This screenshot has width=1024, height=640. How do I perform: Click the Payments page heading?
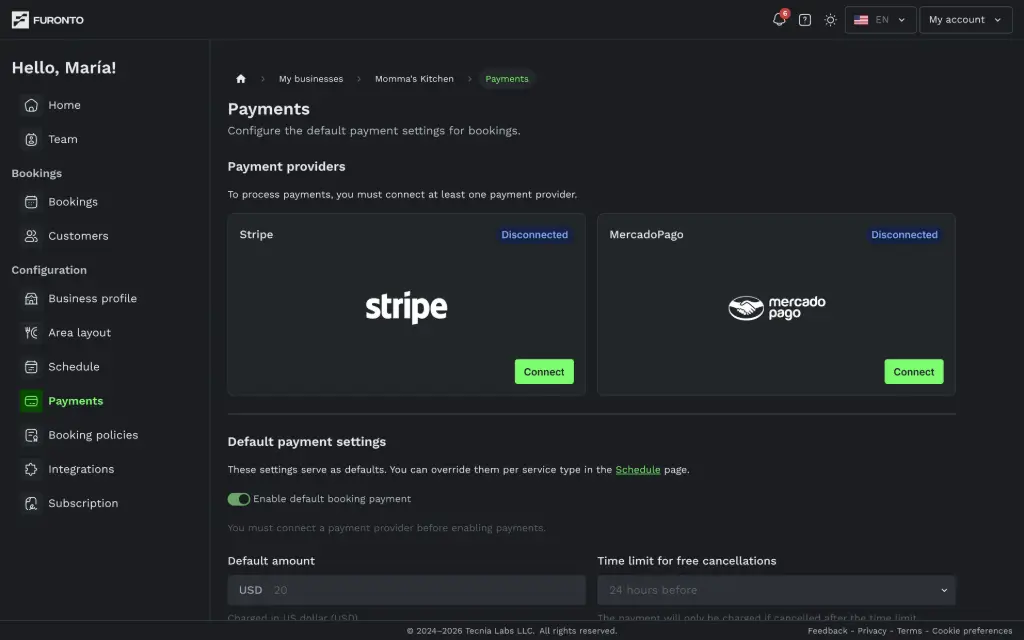coord(268,109)
